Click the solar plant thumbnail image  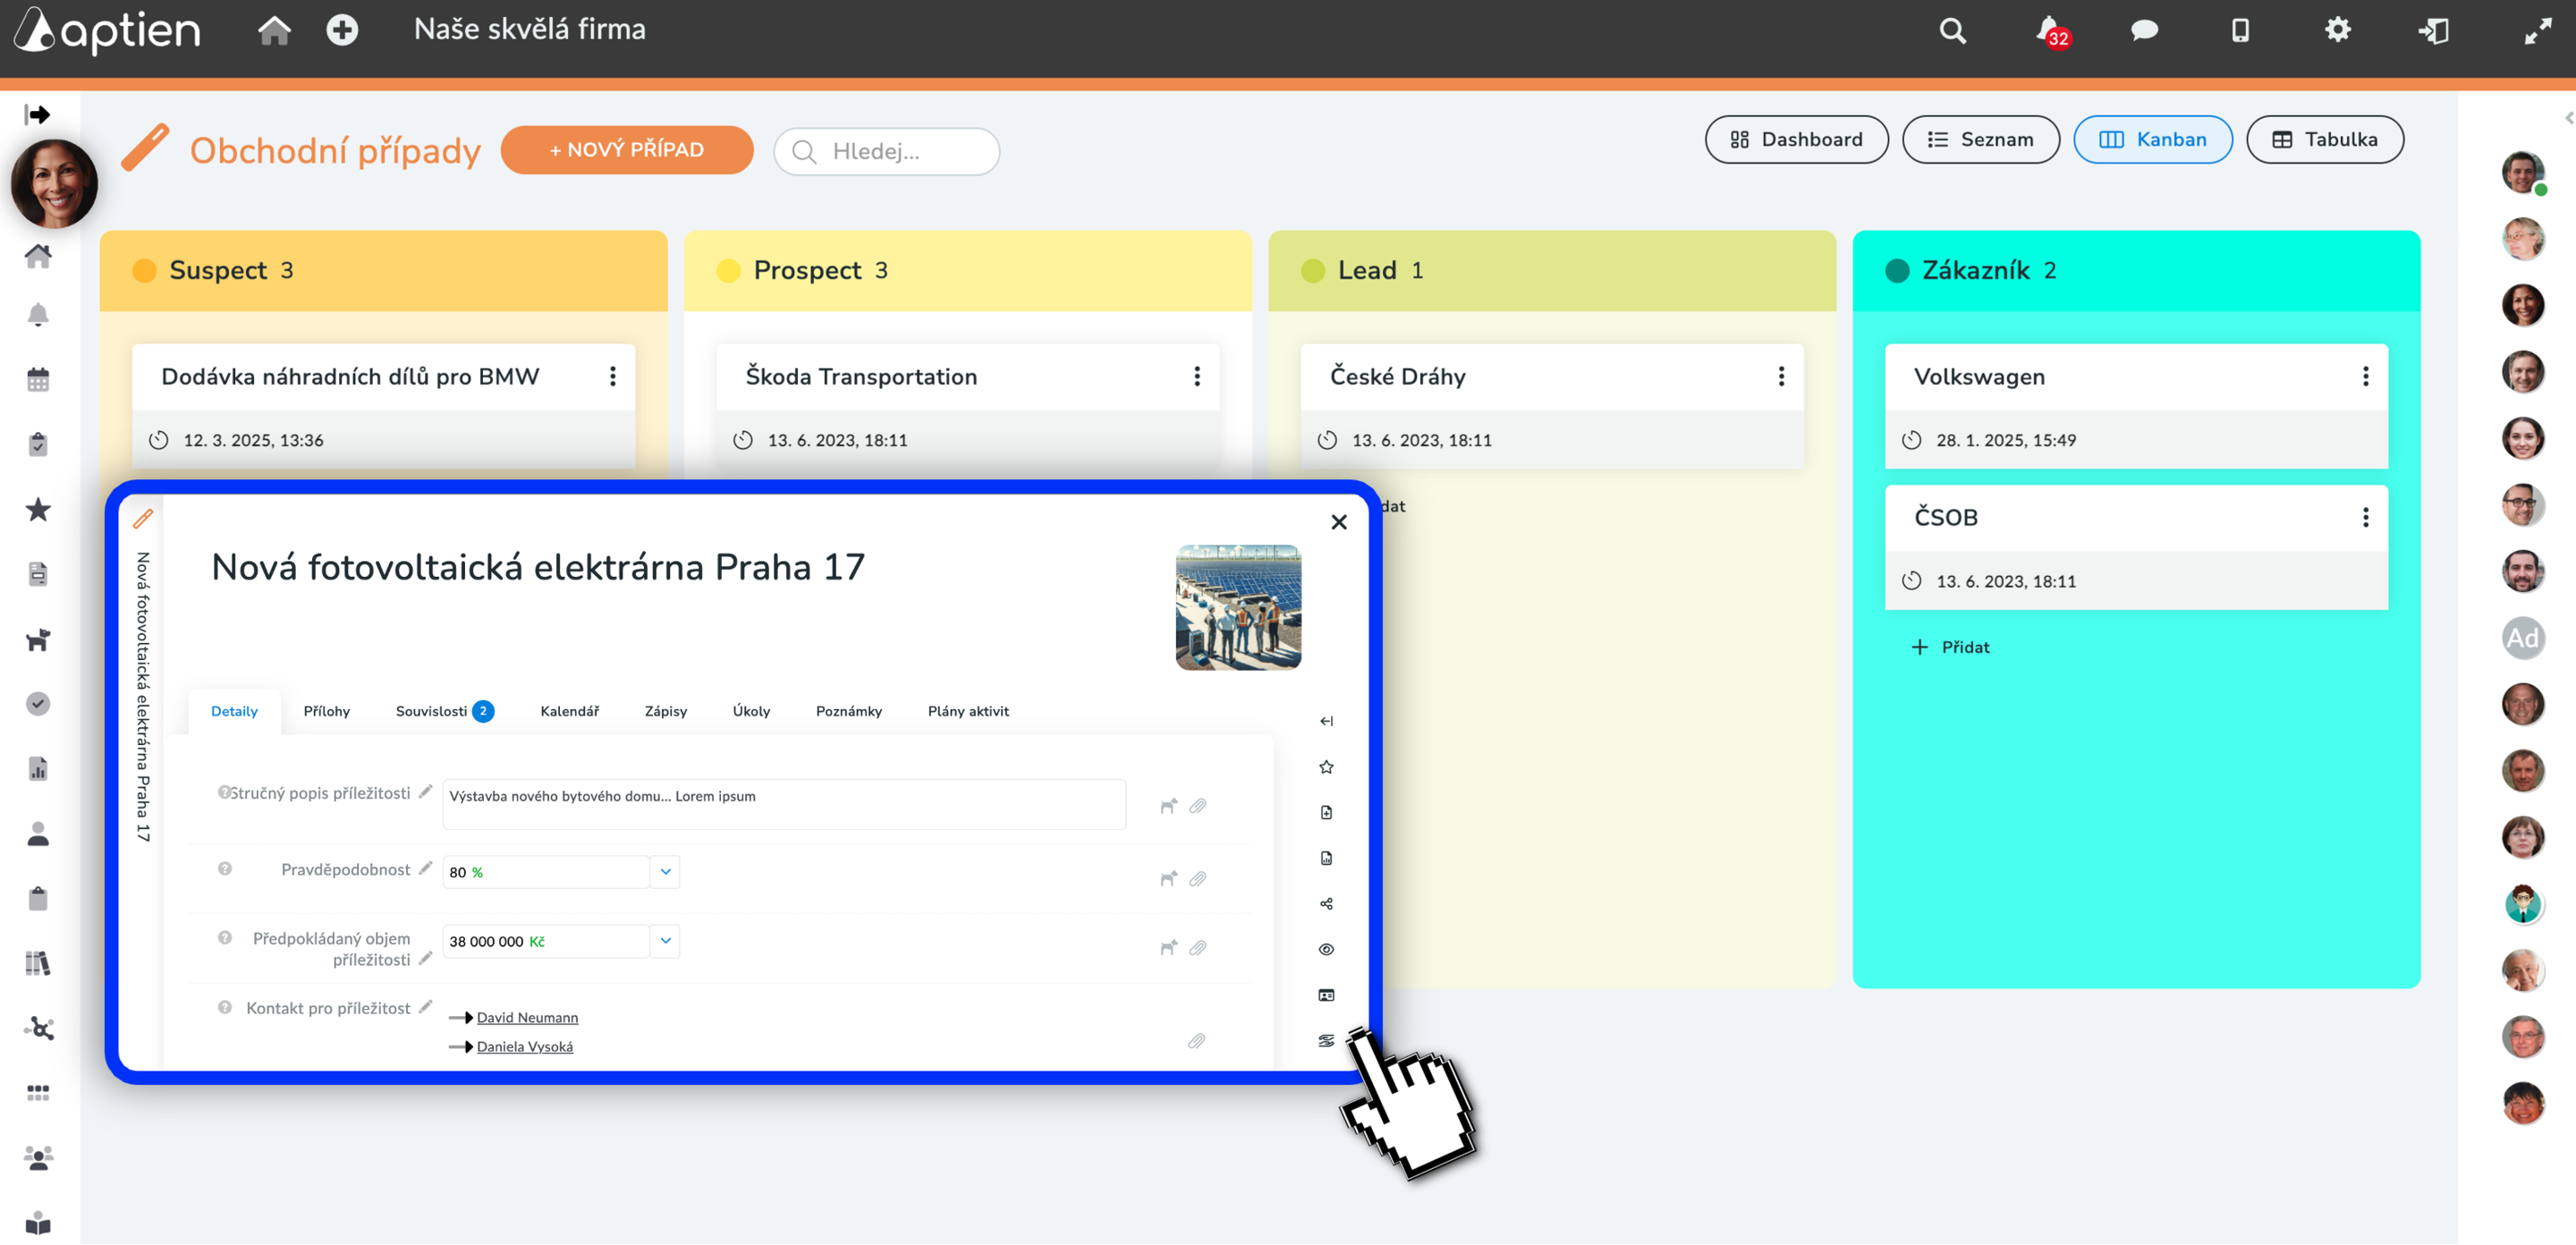[x=1238, y=607]
